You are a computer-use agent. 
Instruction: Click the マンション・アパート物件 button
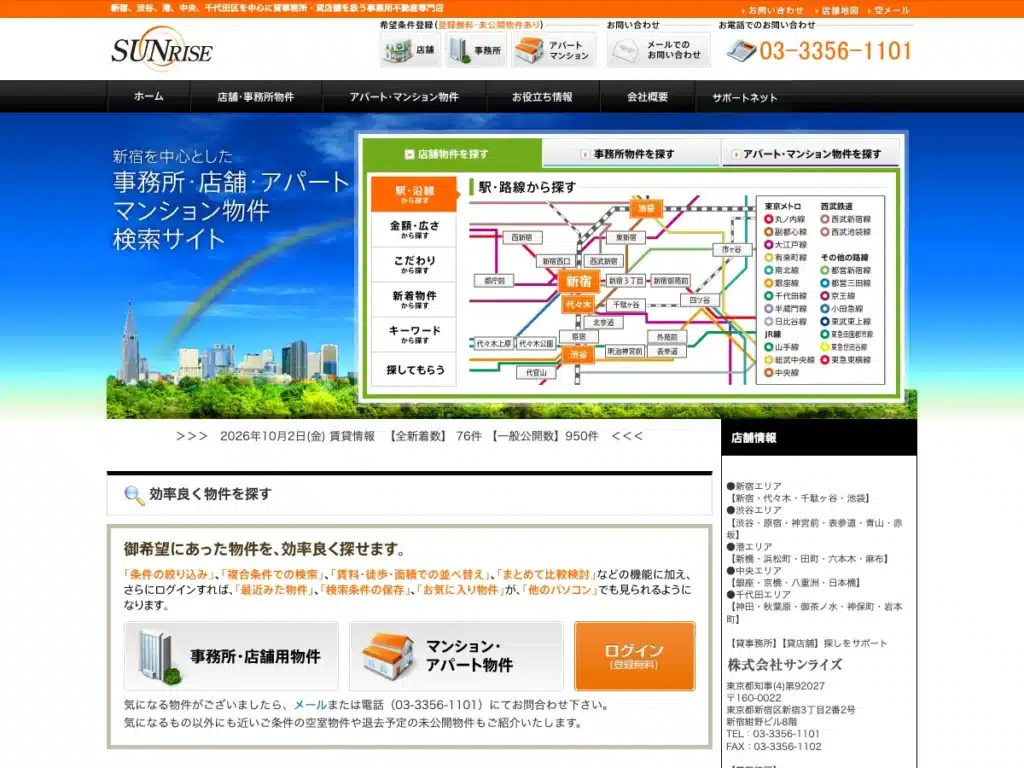coord(456,656)
